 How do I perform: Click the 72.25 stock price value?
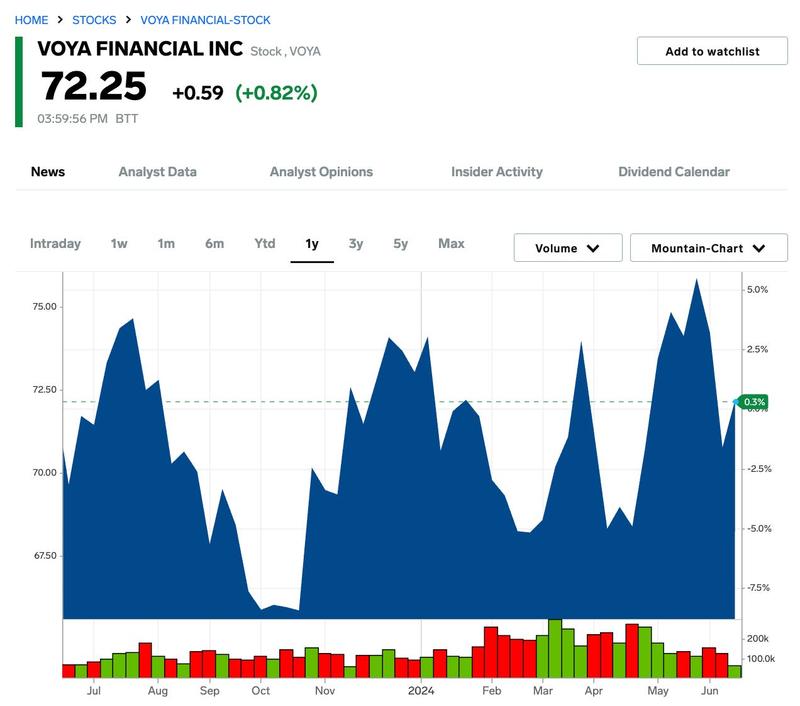click(x=94, y=86)
